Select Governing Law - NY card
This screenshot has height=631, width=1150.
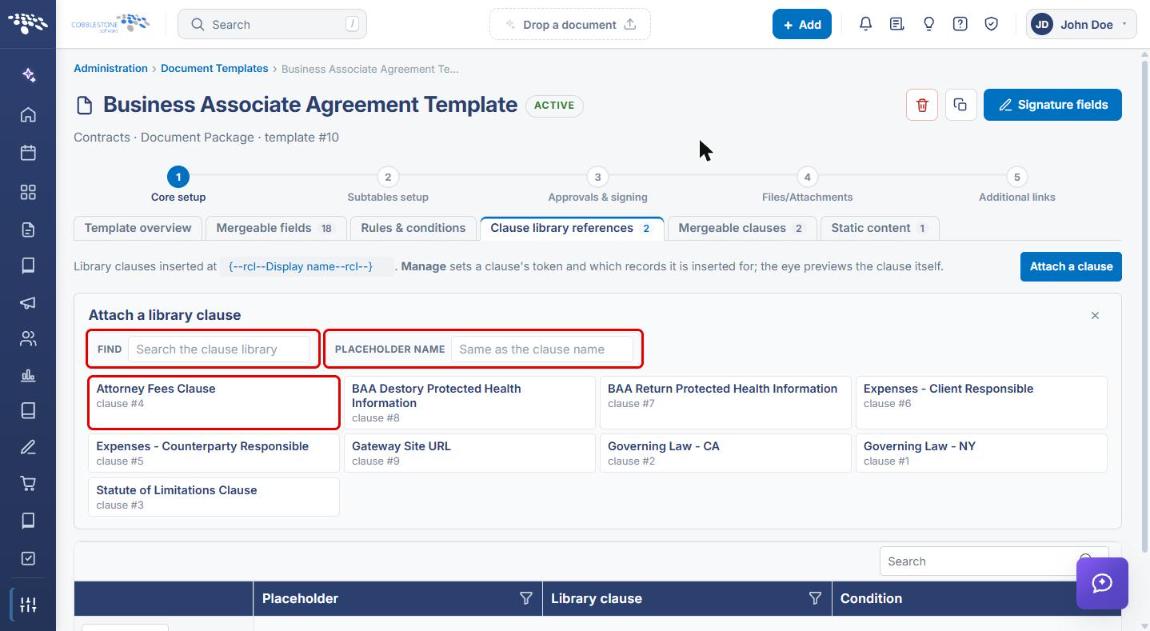981,453
